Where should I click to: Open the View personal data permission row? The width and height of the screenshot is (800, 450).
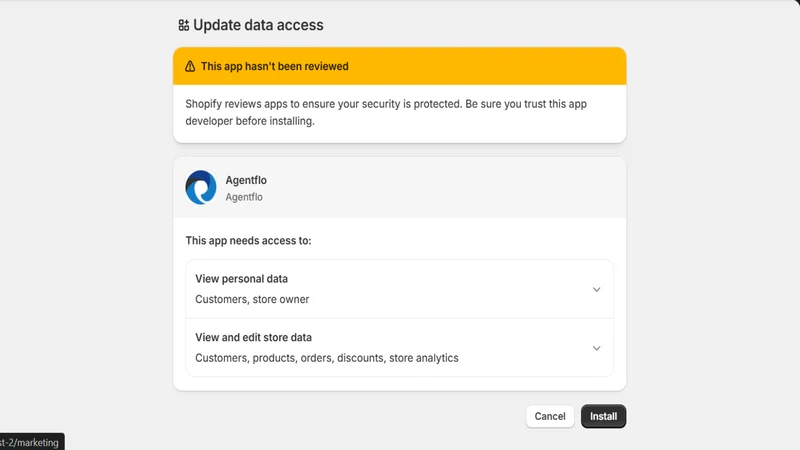(x=399, y=289)
